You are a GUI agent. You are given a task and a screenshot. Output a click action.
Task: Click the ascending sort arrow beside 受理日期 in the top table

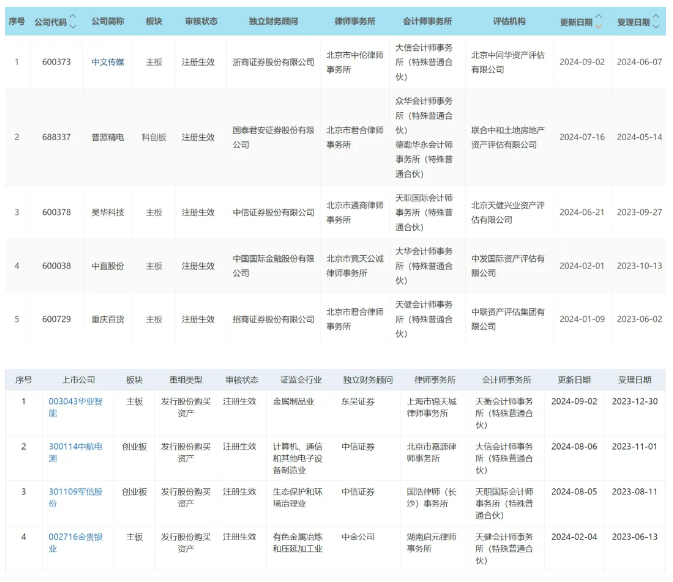tap(656, 17)
